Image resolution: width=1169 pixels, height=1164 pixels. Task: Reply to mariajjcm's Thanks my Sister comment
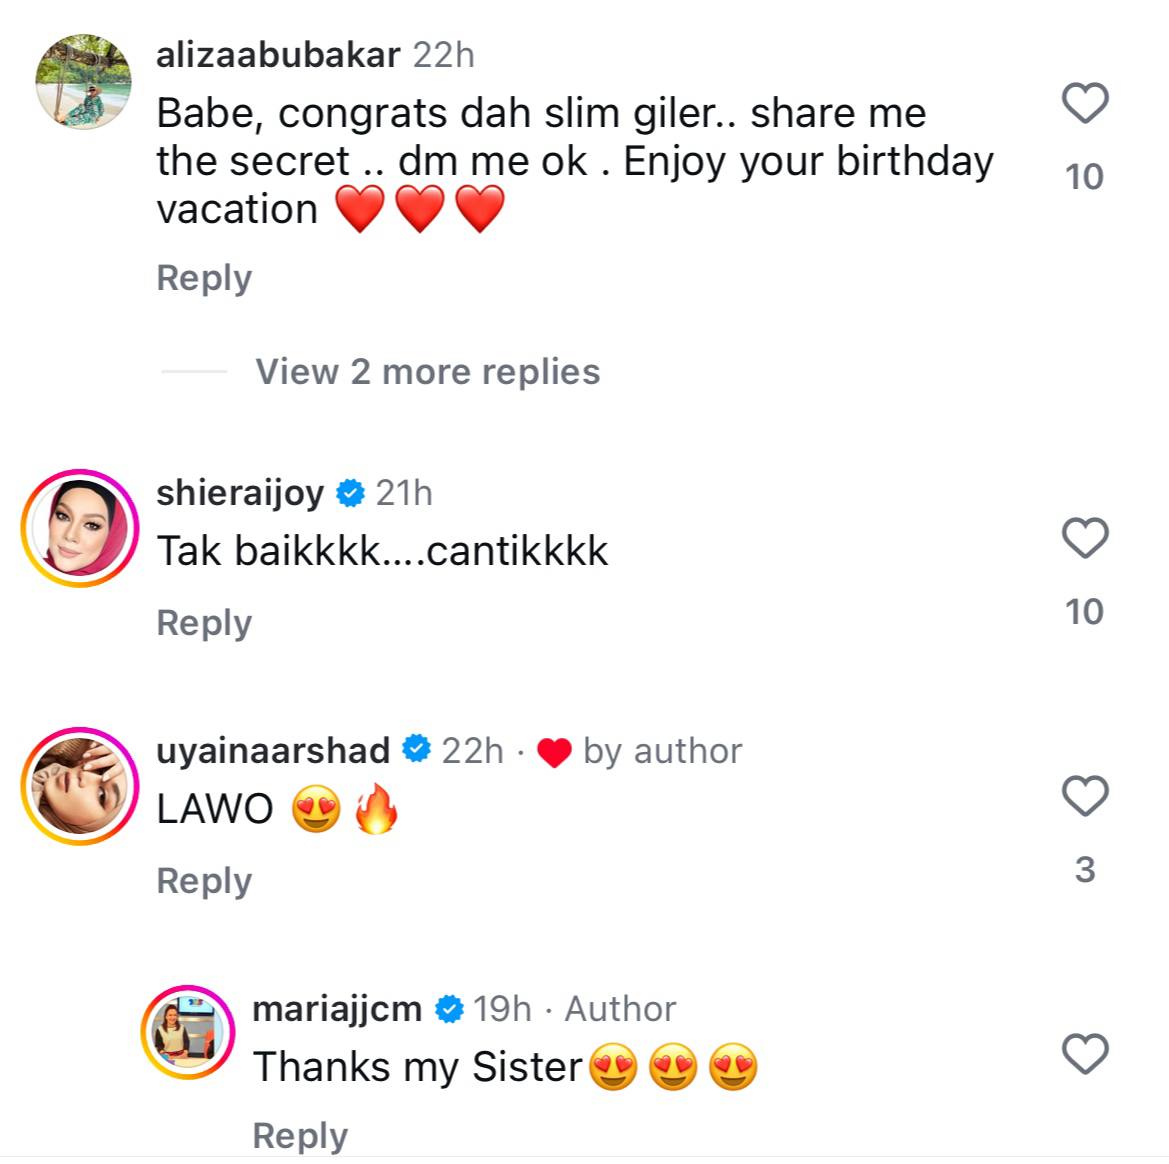pyautogui.click(x=300, y=1136)
